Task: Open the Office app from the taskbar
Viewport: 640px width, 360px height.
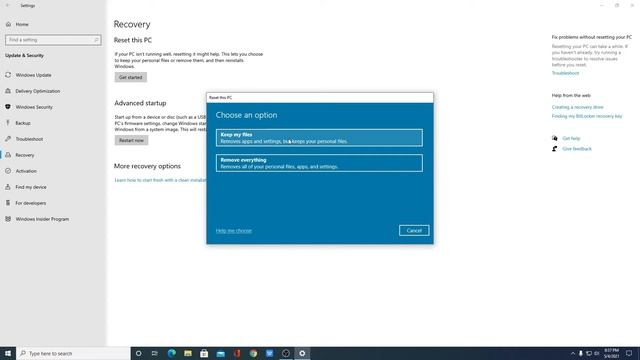Action: (x=237, y=353)
